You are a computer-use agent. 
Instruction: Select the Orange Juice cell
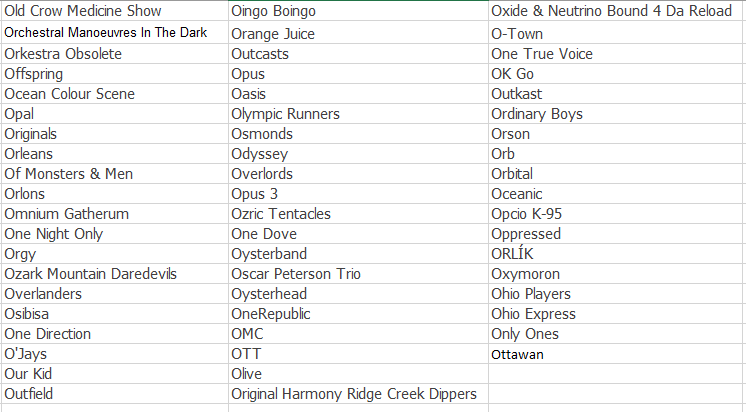(358, 33)
